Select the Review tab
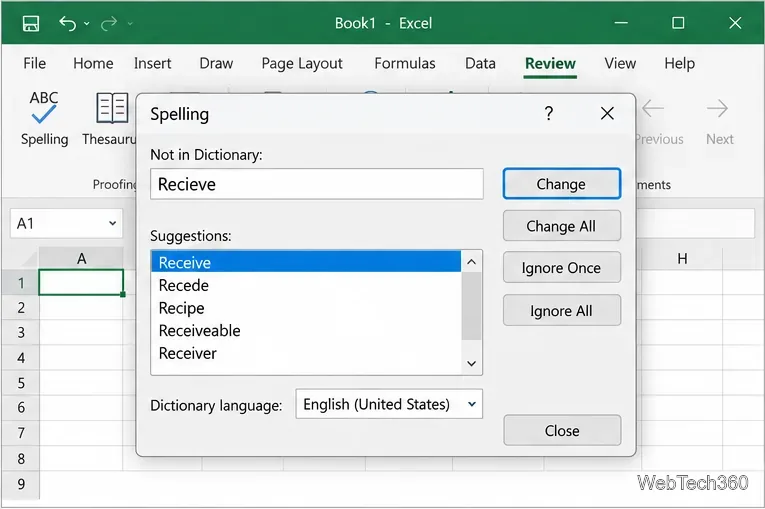The width and height of the screenshot is (765, 509). point(550,63)
